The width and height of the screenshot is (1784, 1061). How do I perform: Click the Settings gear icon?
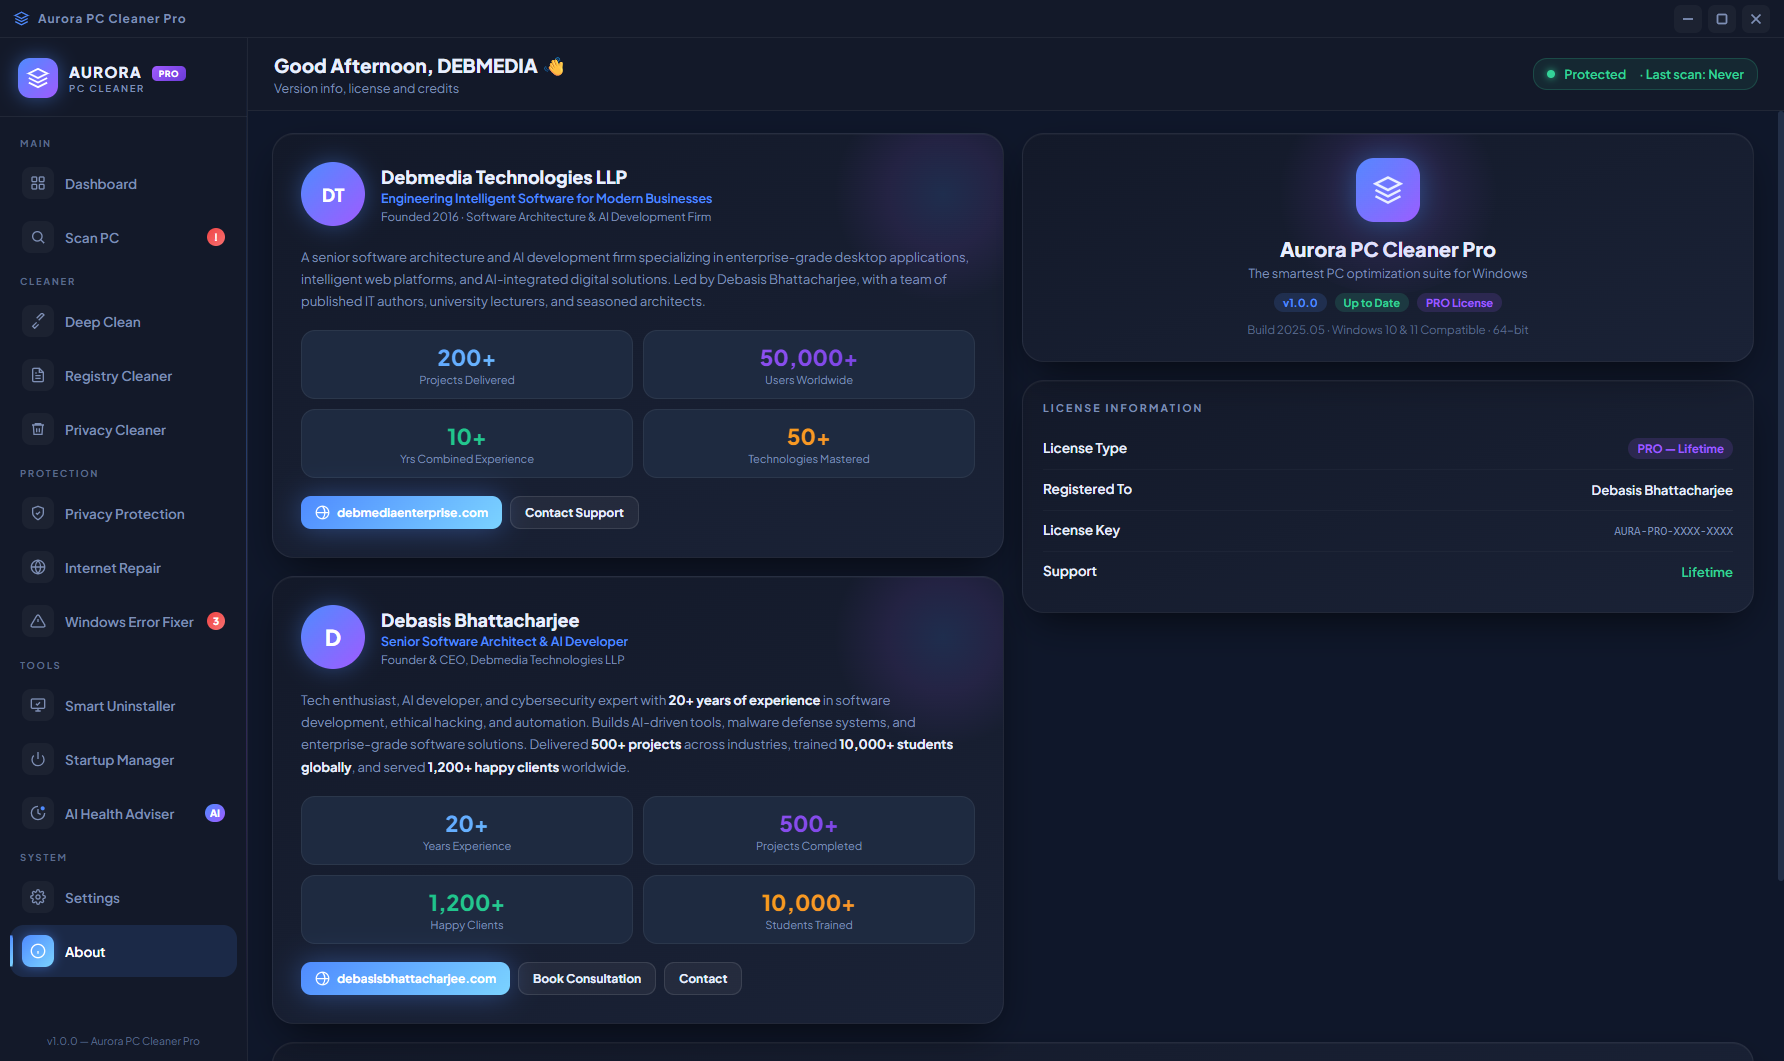coord(38,897)
